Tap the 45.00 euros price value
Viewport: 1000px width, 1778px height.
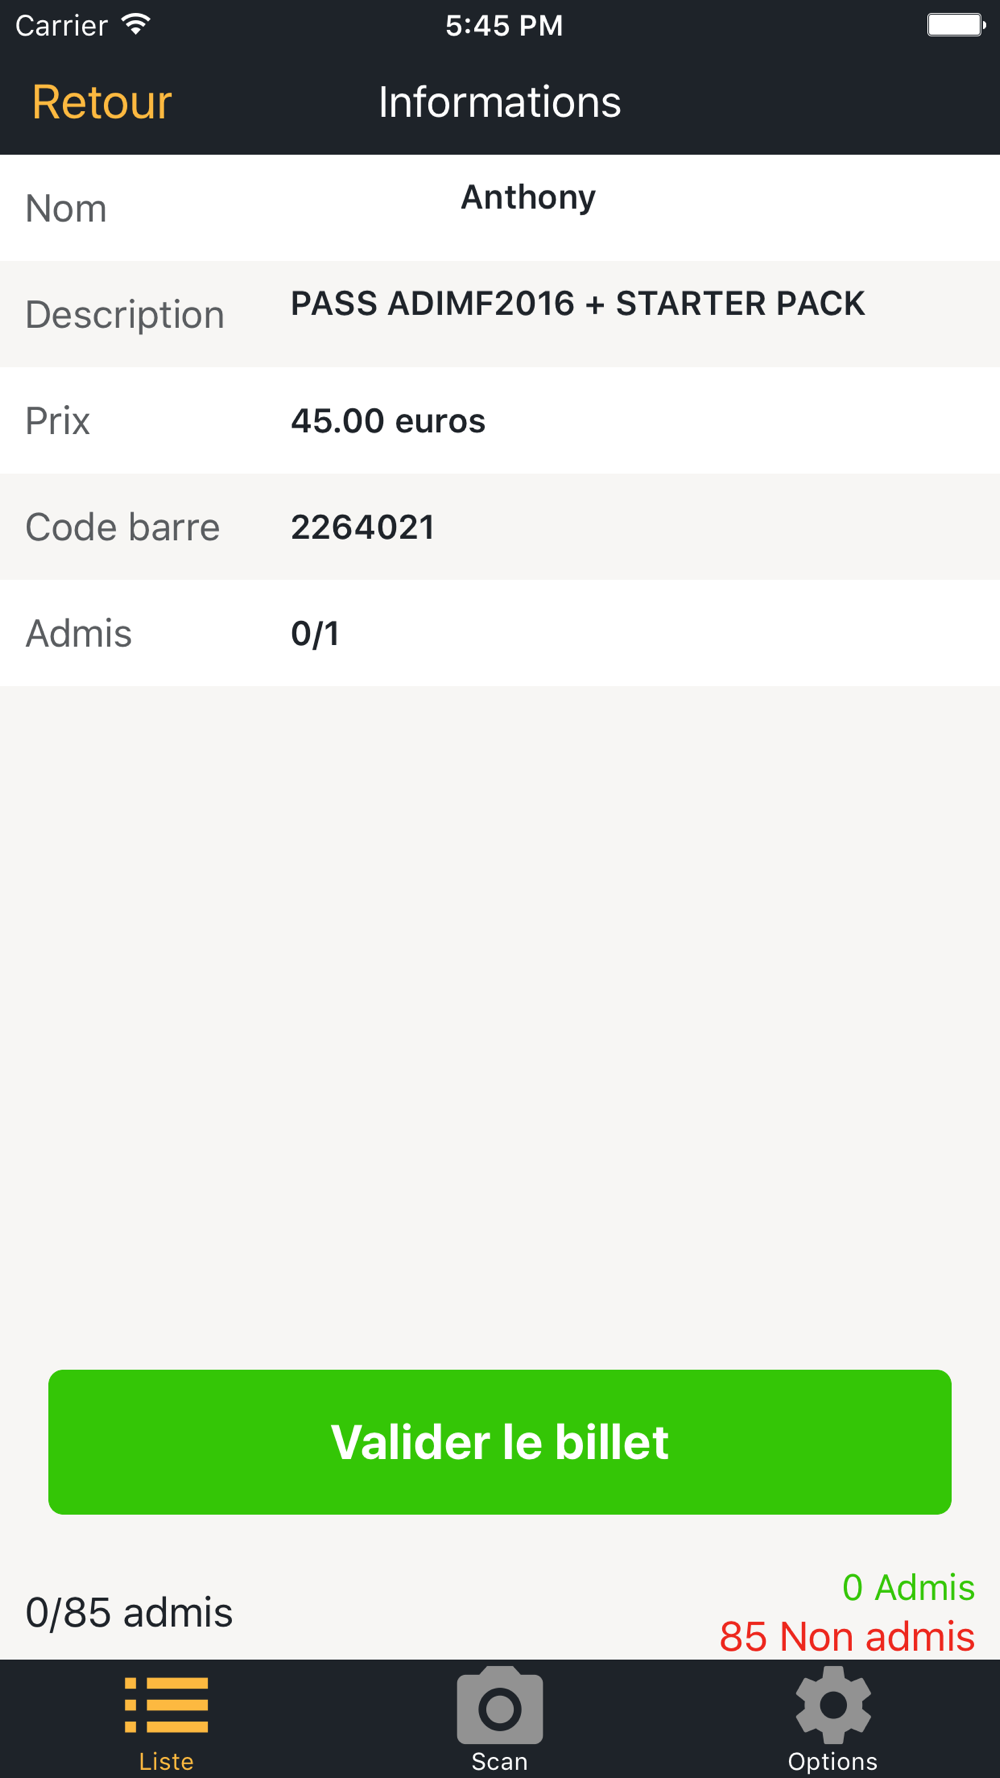pyautogui.click(x=388, y=421)
